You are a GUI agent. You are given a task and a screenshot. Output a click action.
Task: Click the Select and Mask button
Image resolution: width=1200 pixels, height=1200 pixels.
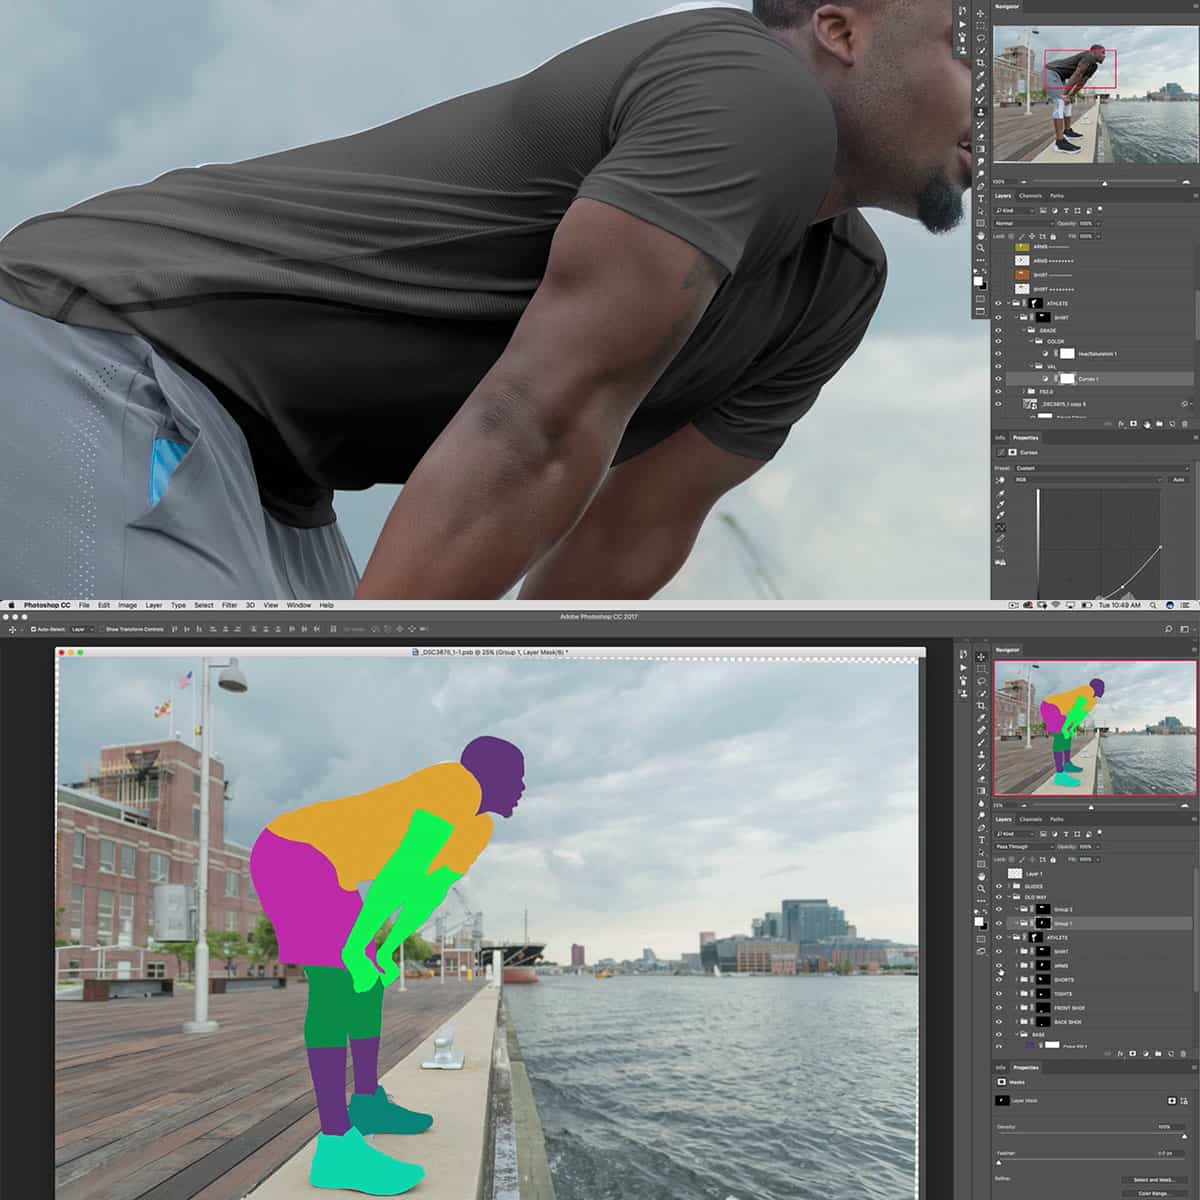point(1154,1180)
